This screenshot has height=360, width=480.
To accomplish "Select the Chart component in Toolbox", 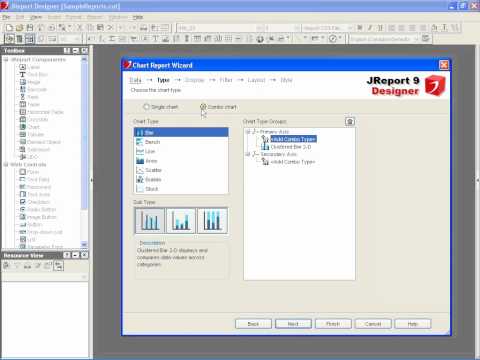I will [x=29, y=127].
